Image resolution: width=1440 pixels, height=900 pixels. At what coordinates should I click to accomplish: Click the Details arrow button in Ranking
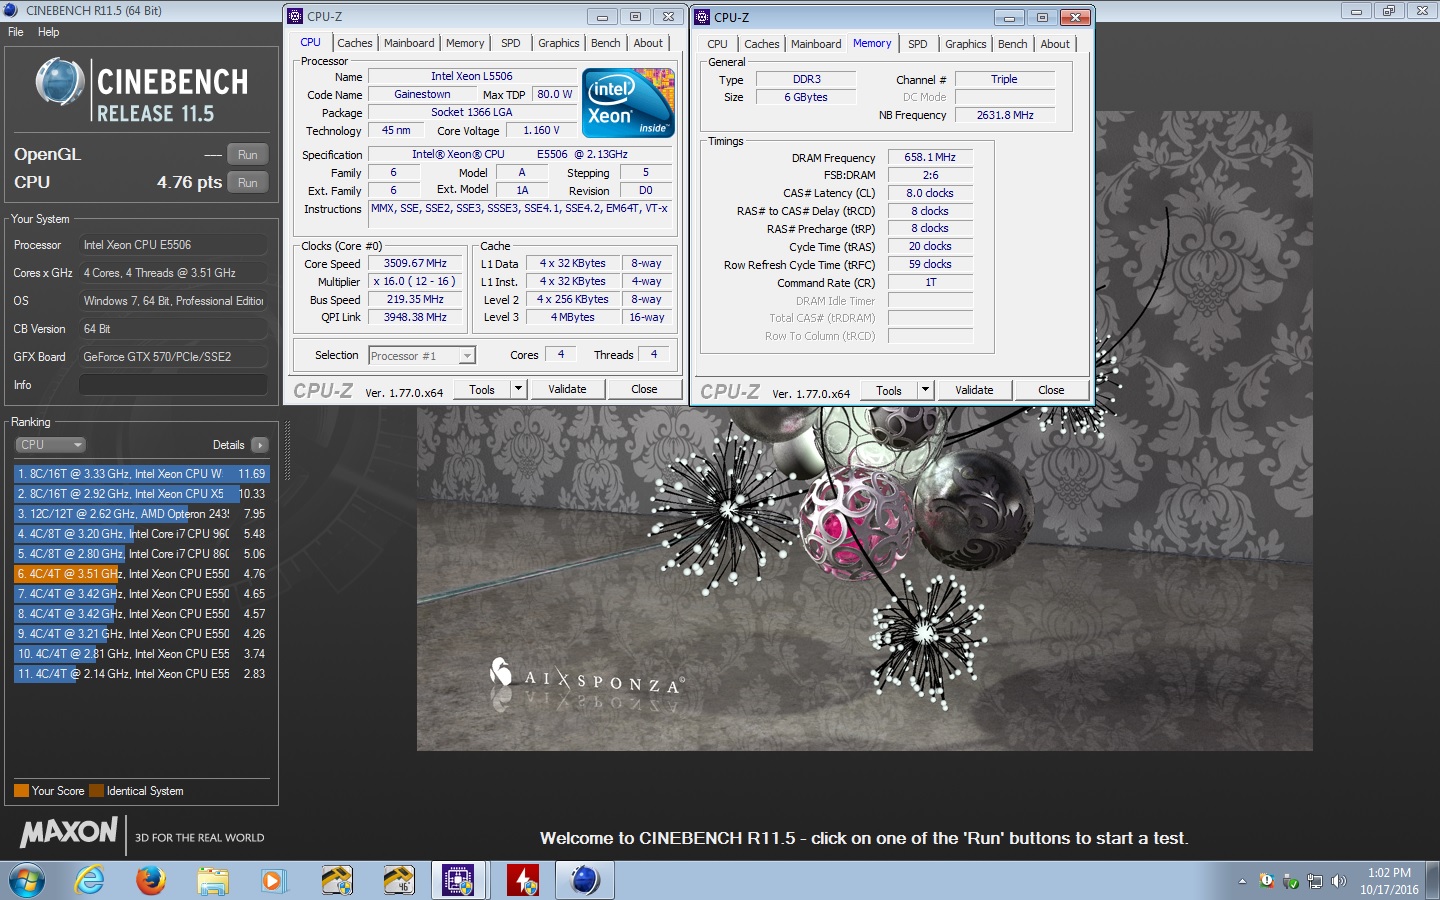coord(260,445)
